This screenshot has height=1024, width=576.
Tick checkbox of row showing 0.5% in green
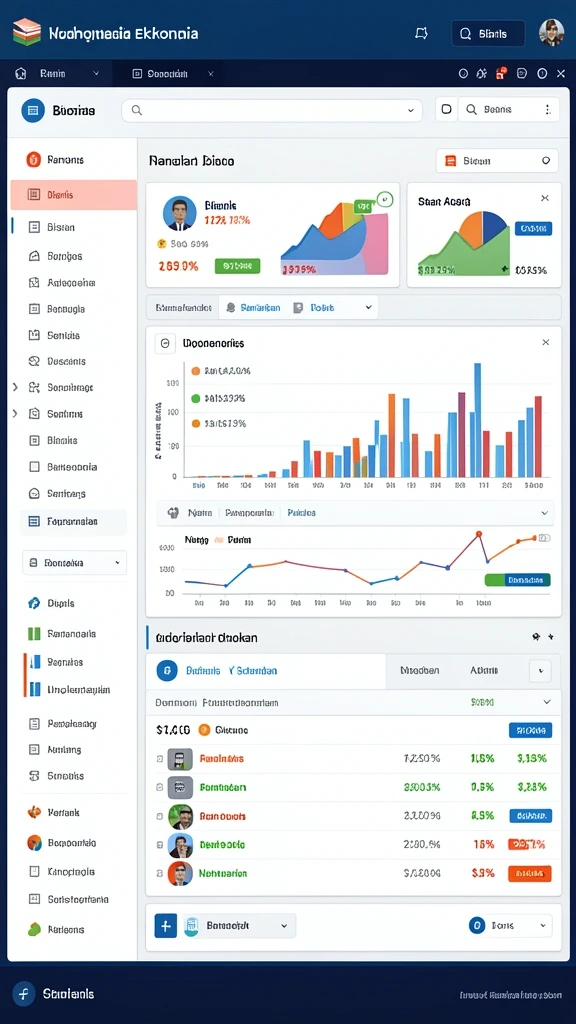click(x=160, y=788)
